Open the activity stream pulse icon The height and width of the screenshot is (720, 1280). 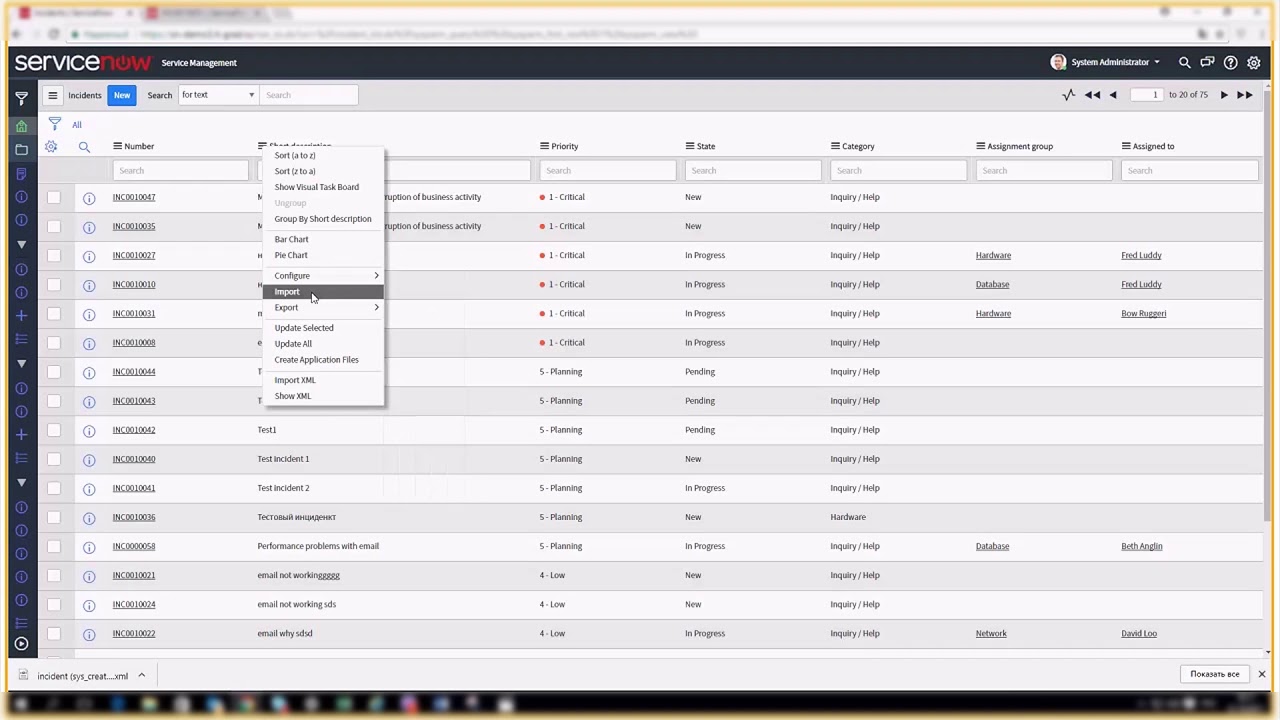pos(1069,95)
